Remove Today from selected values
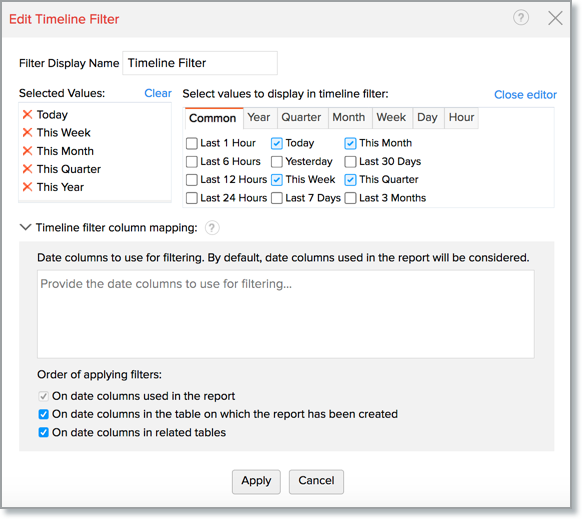 (27, 114)
